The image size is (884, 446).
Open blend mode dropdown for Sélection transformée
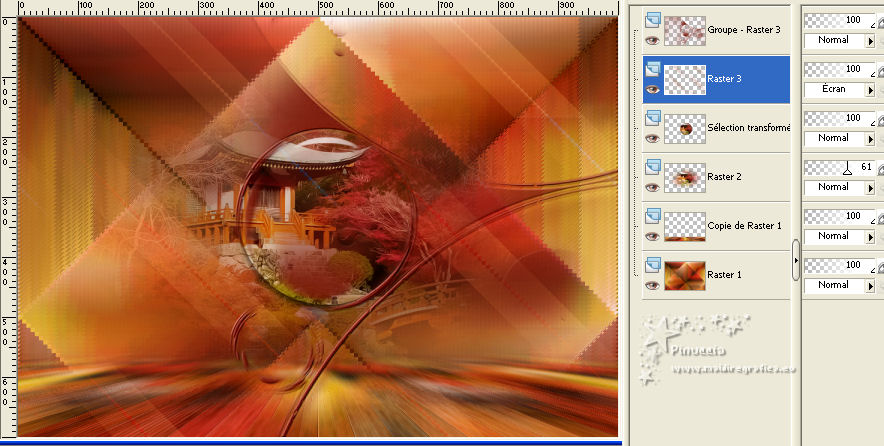(x=839, y=139)
